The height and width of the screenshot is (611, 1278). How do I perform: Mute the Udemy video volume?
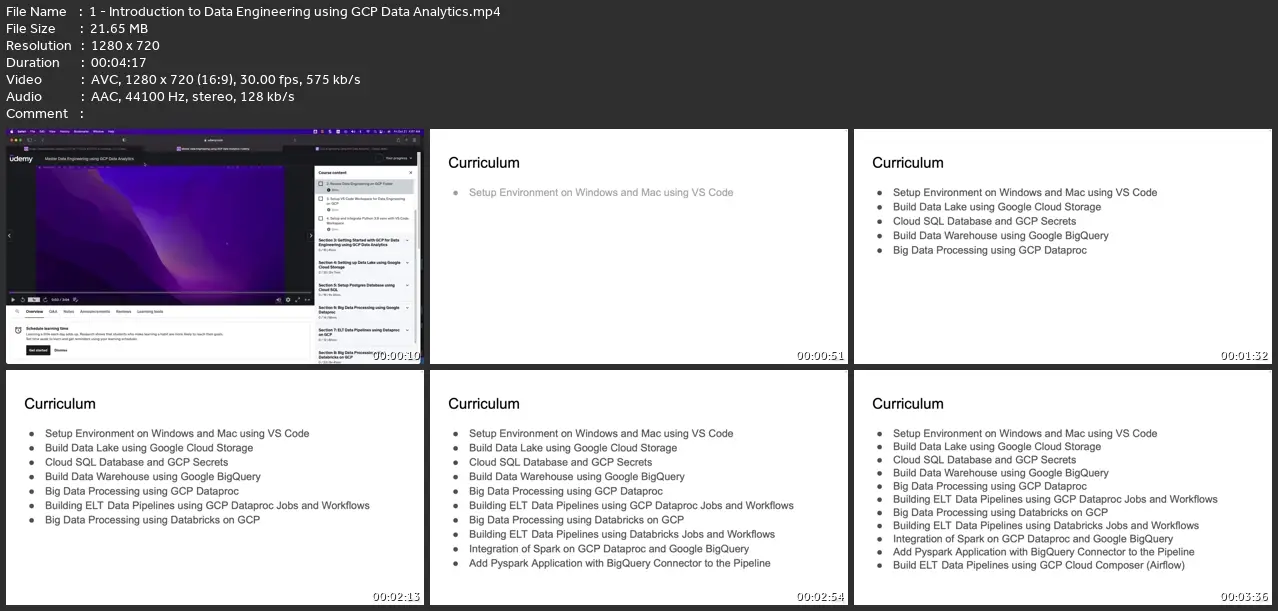pyautogui.click(x=279, y=300)
